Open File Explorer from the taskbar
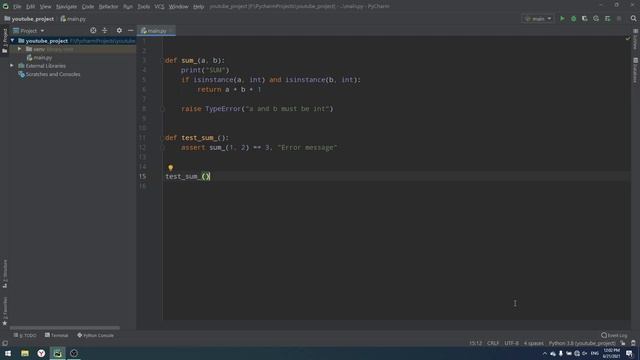Image resolution: width=640 pixels, height=360 pixels. point(25,353)
